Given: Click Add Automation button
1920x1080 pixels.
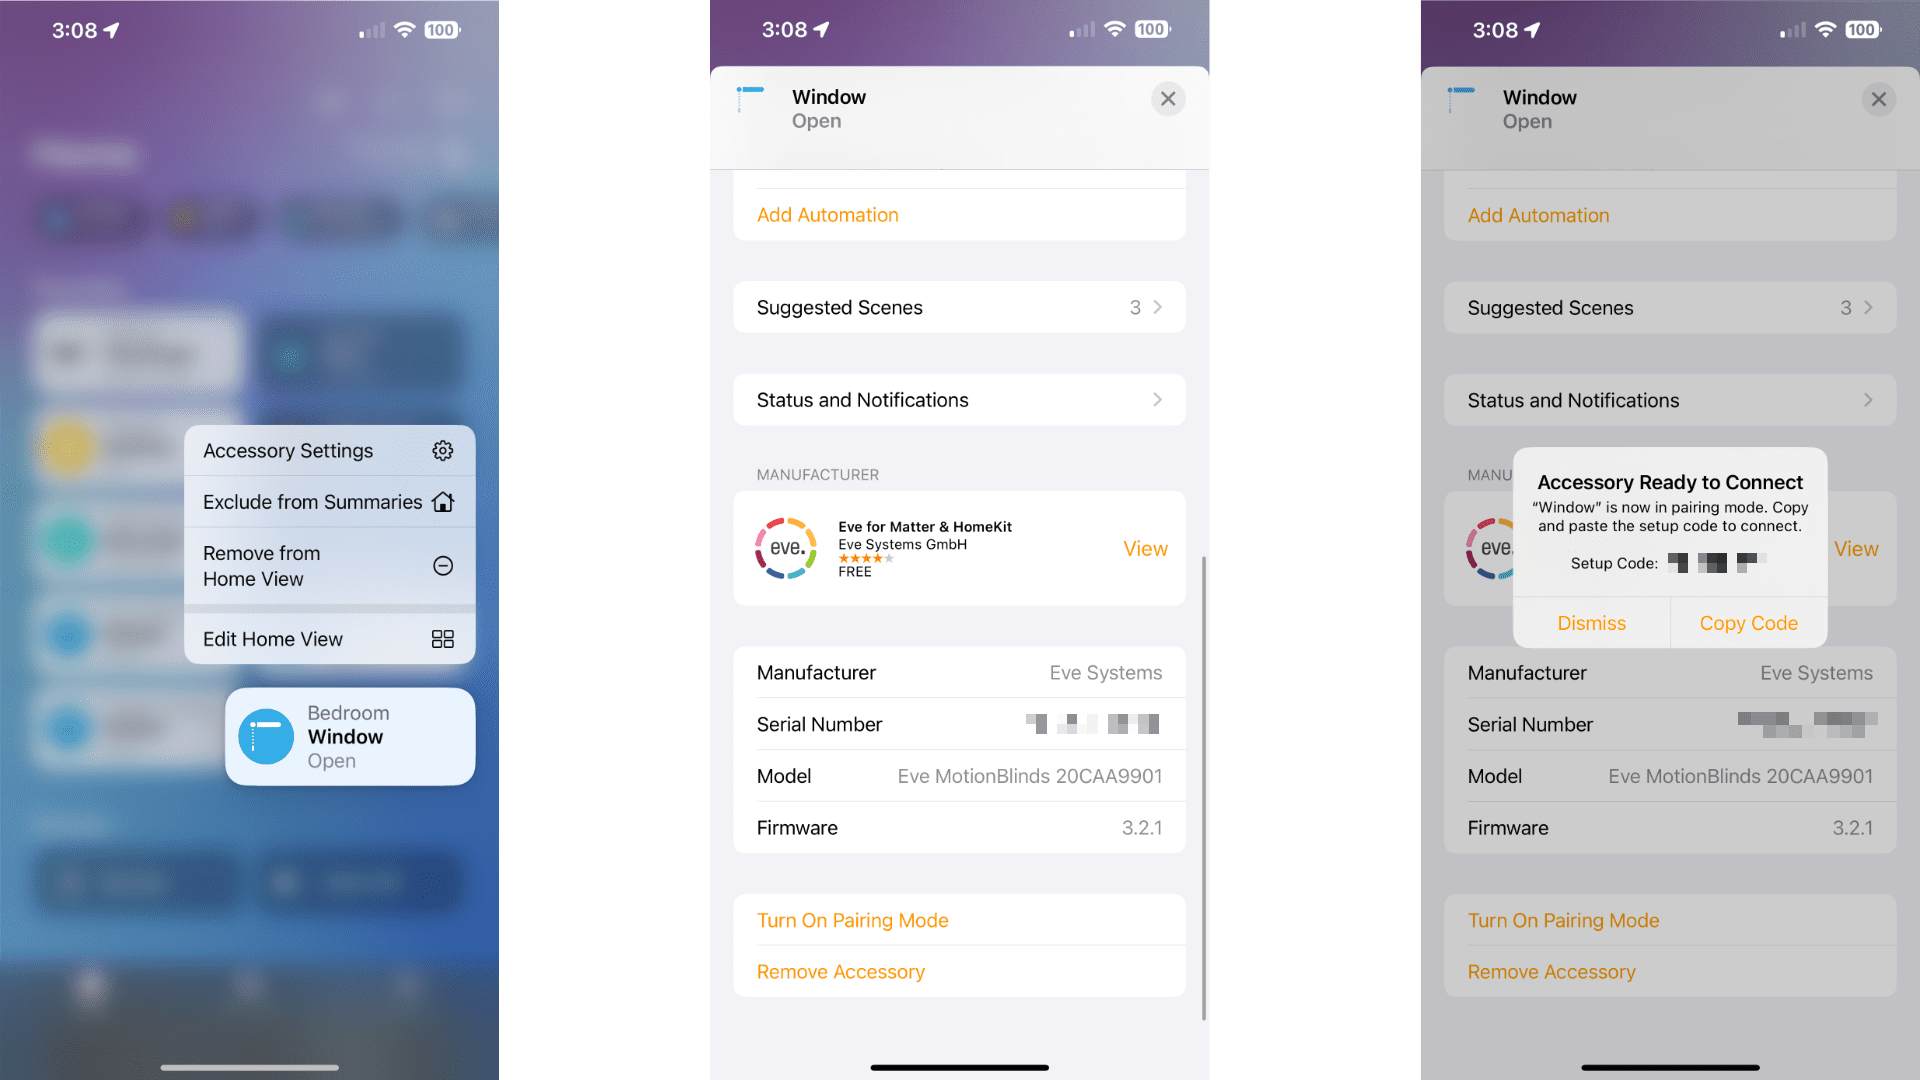Looking at the screenshot, I should (x=827, y=215).
